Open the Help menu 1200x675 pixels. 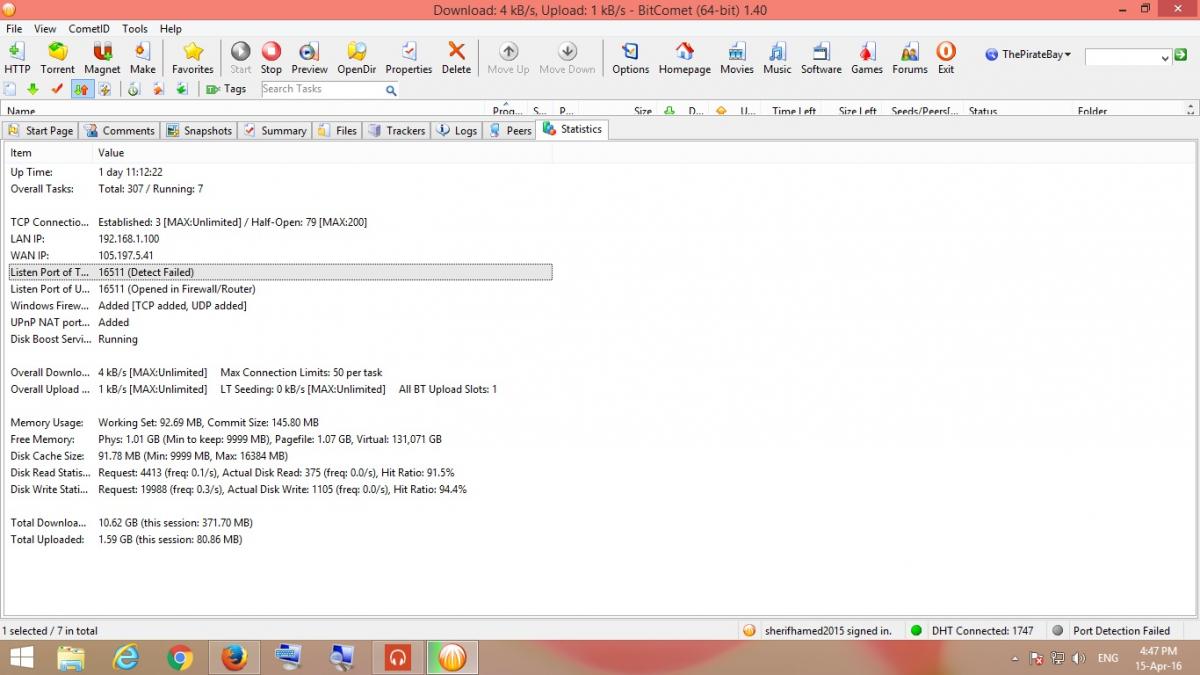[171, 29]
